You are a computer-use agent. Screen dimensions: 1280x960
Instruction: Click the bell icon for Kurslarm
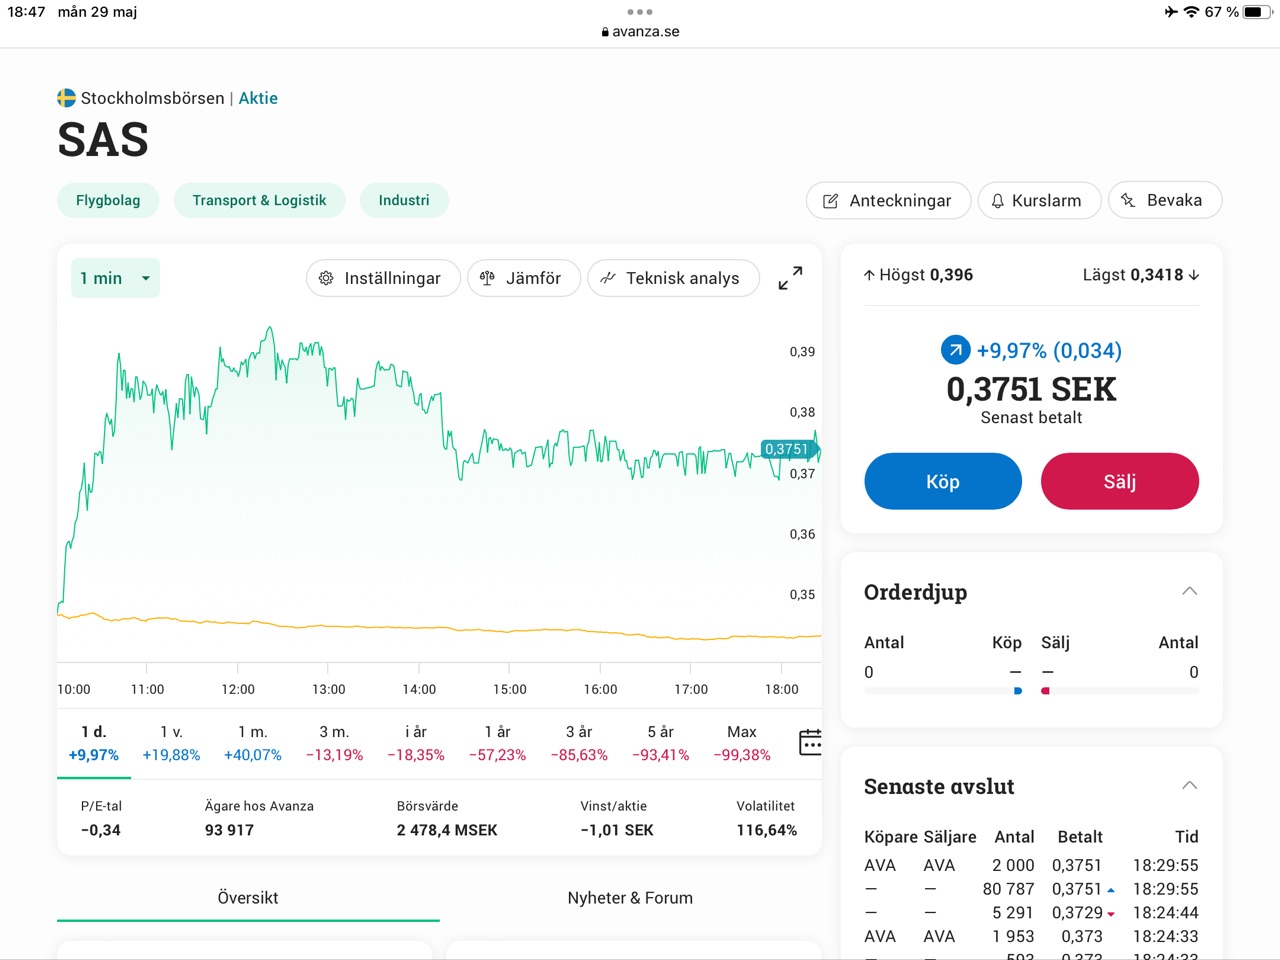pyautogui.click(x=997, y=201)
